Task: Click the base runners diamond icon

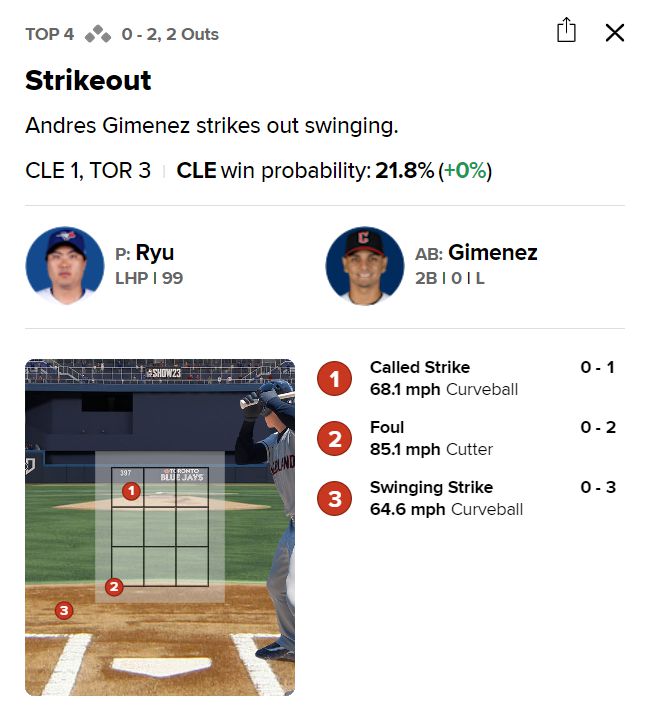Action: click(x=98, y=35)
